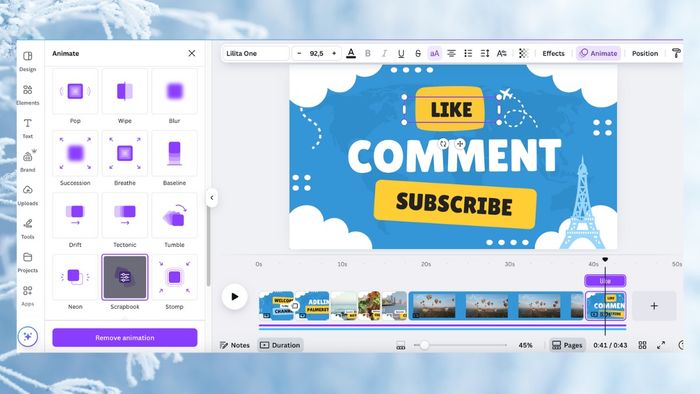Toggle bold formatting
The image size is (700, 394).
pos(367,54)
